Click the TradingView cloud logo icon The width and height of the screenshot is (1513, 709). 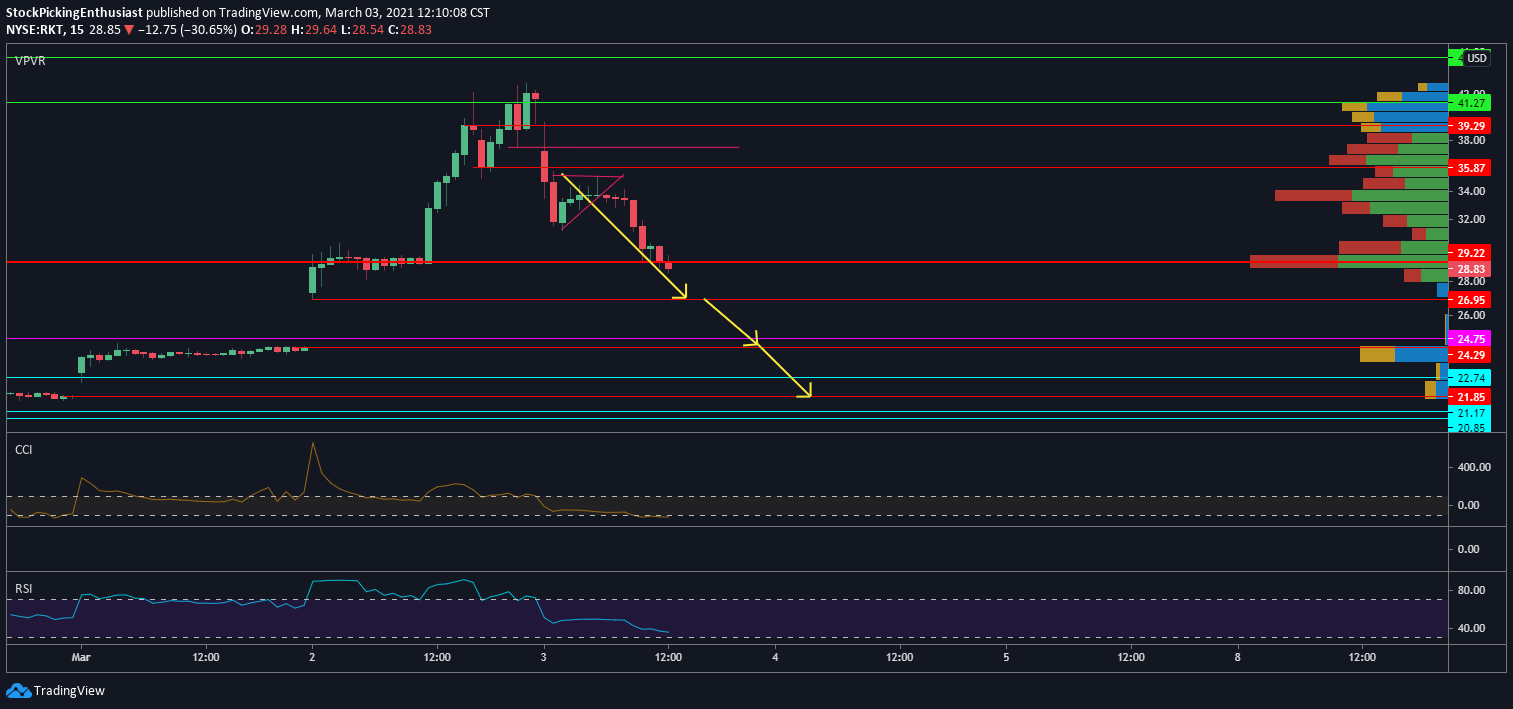[x=18, y=690]
